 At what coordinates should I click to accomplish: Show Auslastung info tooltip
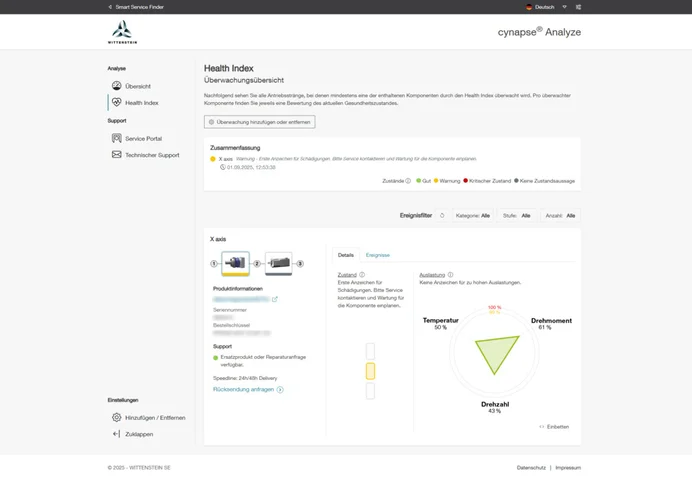[x=450, y=275]
